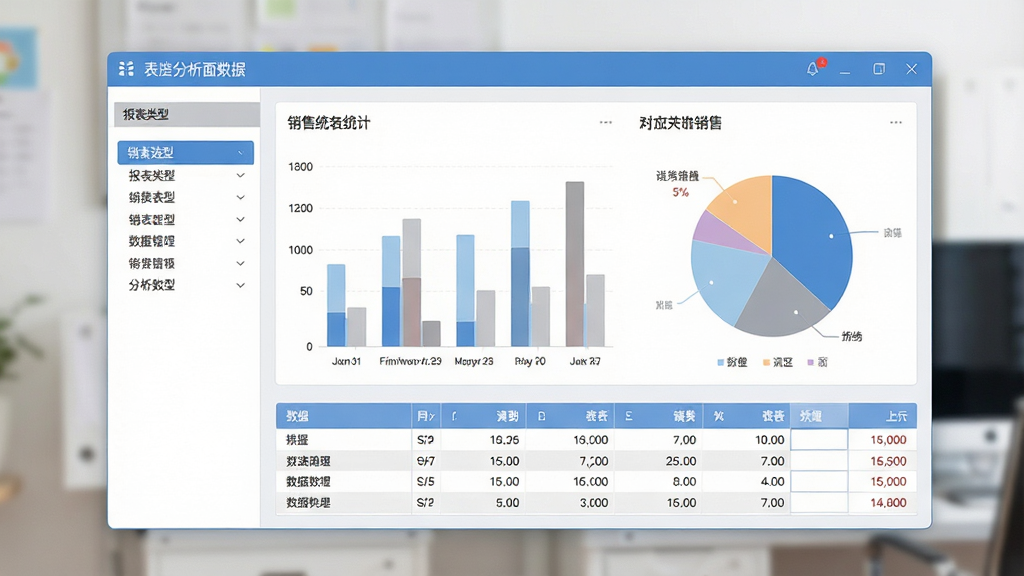
Task: Click the 25.00 table cell
Action: (x=680, y=461)
